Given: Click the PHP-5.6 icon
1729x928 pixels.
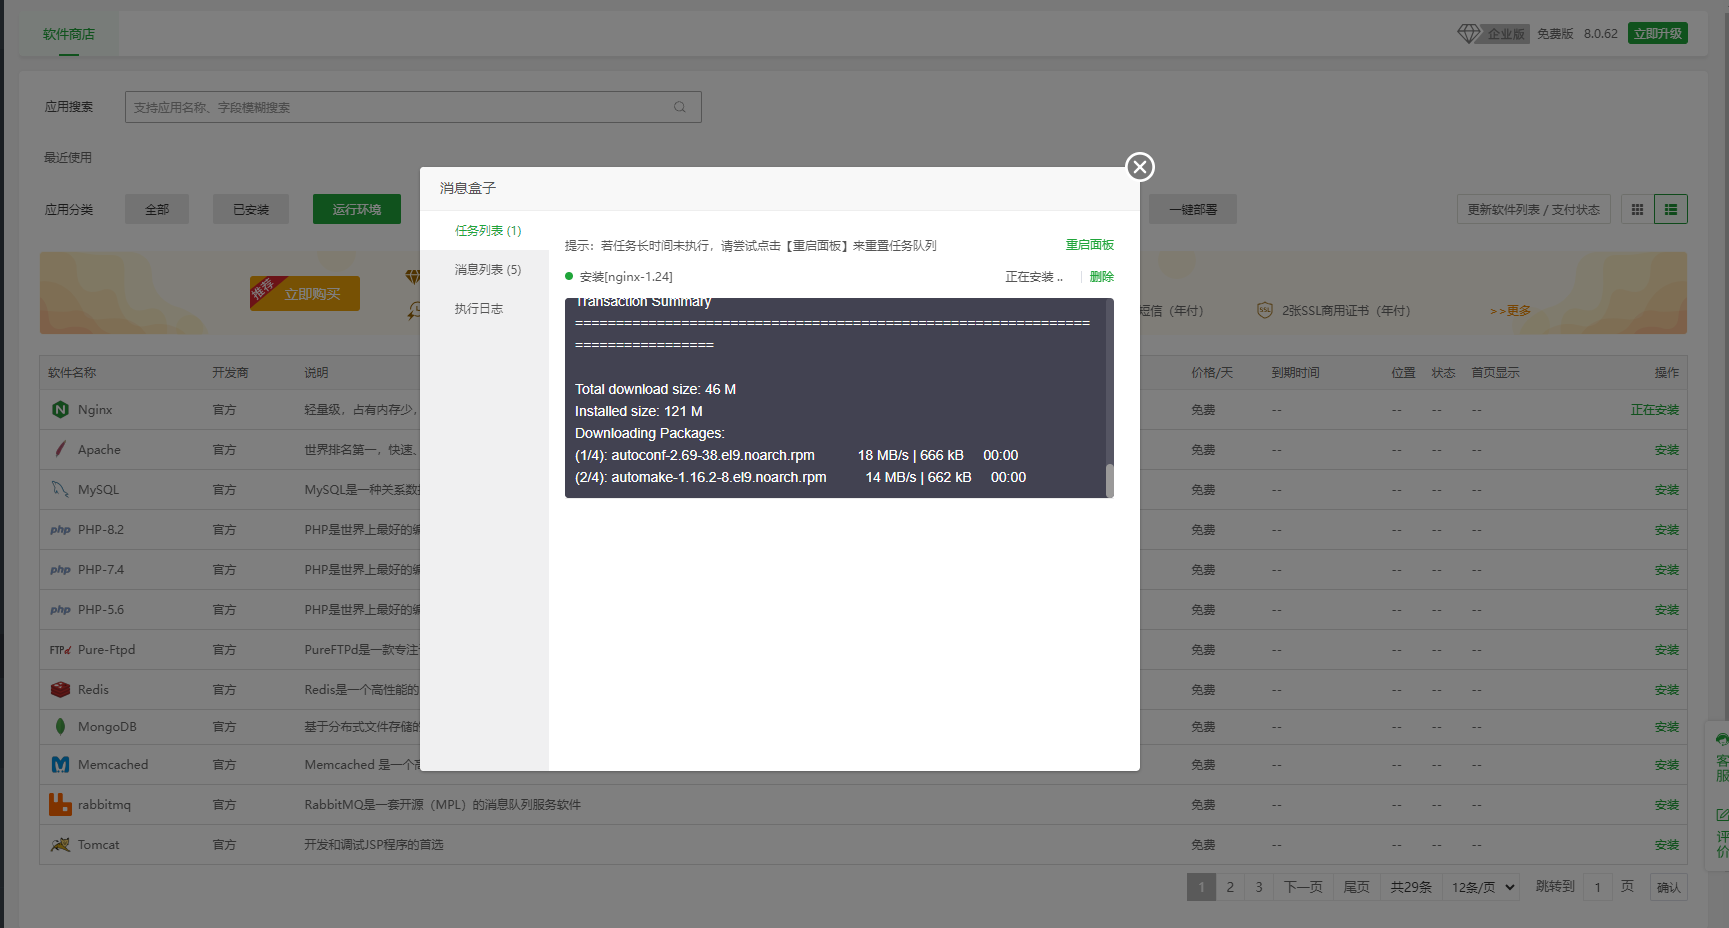Looking at the screenshot, I should point(60,610).
